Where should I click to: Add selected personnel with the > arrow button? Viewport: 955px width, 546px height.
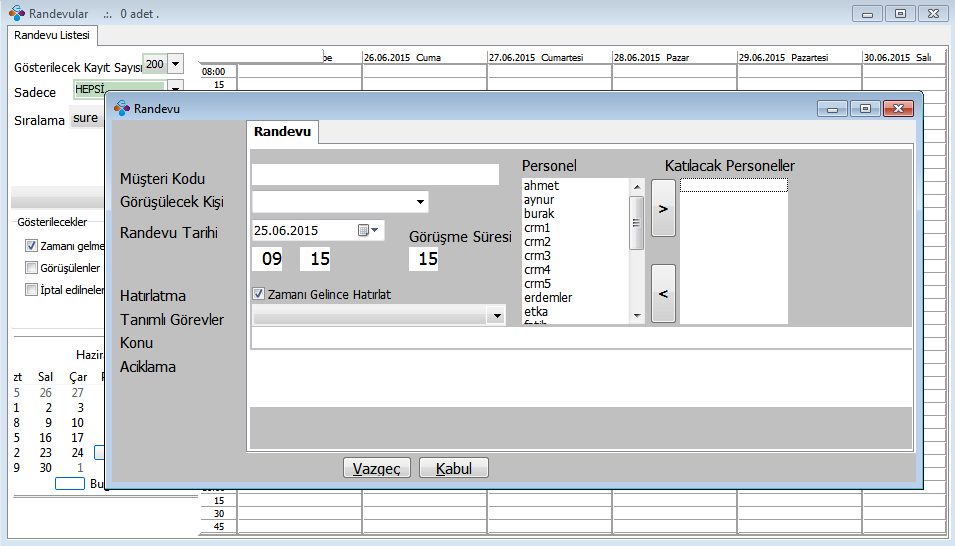(663, 208)
